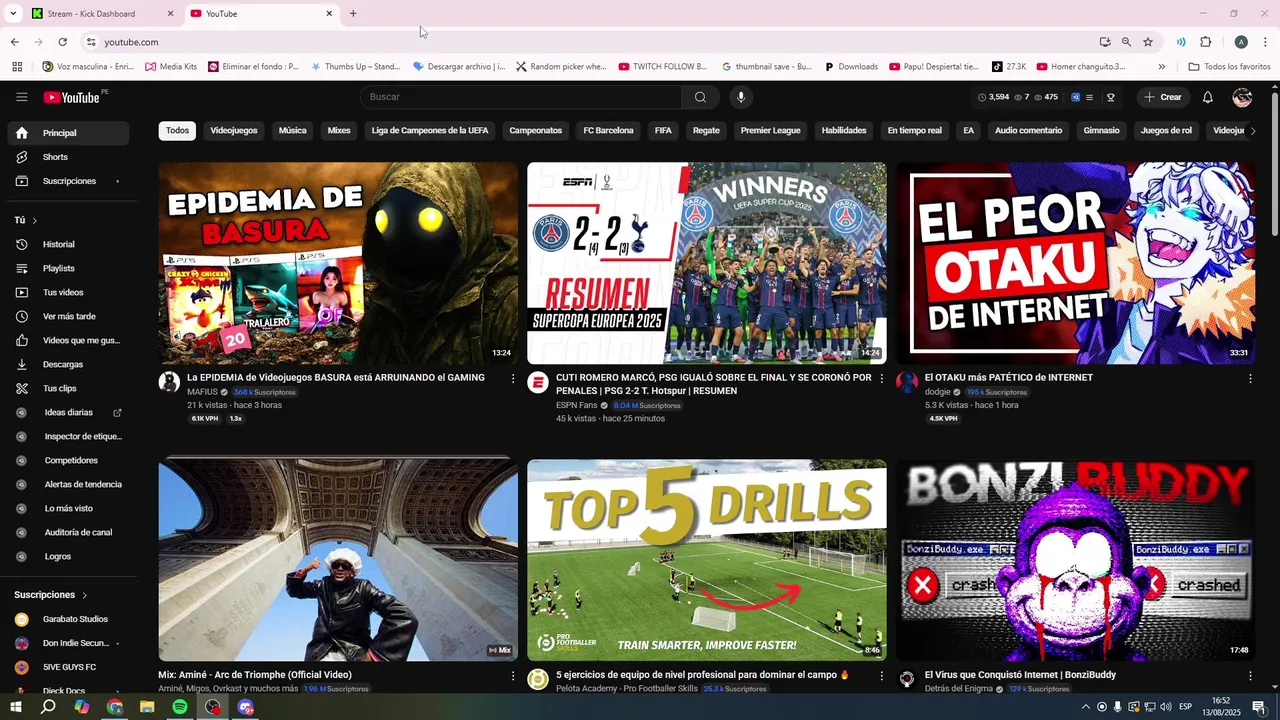1280x720 pixels.
Task: Reload the page
Action: [62, 42]
